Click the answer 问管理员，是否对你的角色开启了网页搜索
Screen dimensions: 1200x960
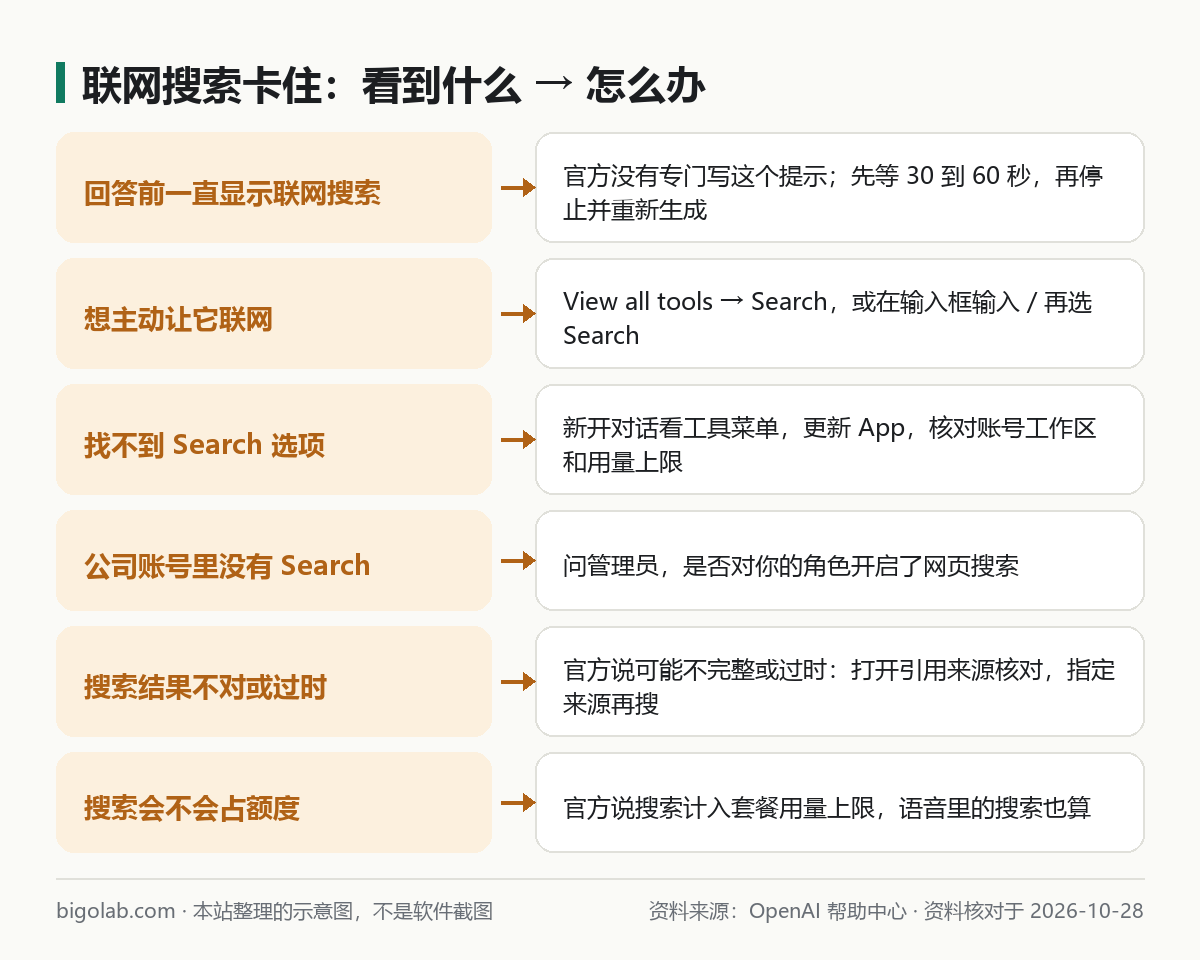pos(840,560)
